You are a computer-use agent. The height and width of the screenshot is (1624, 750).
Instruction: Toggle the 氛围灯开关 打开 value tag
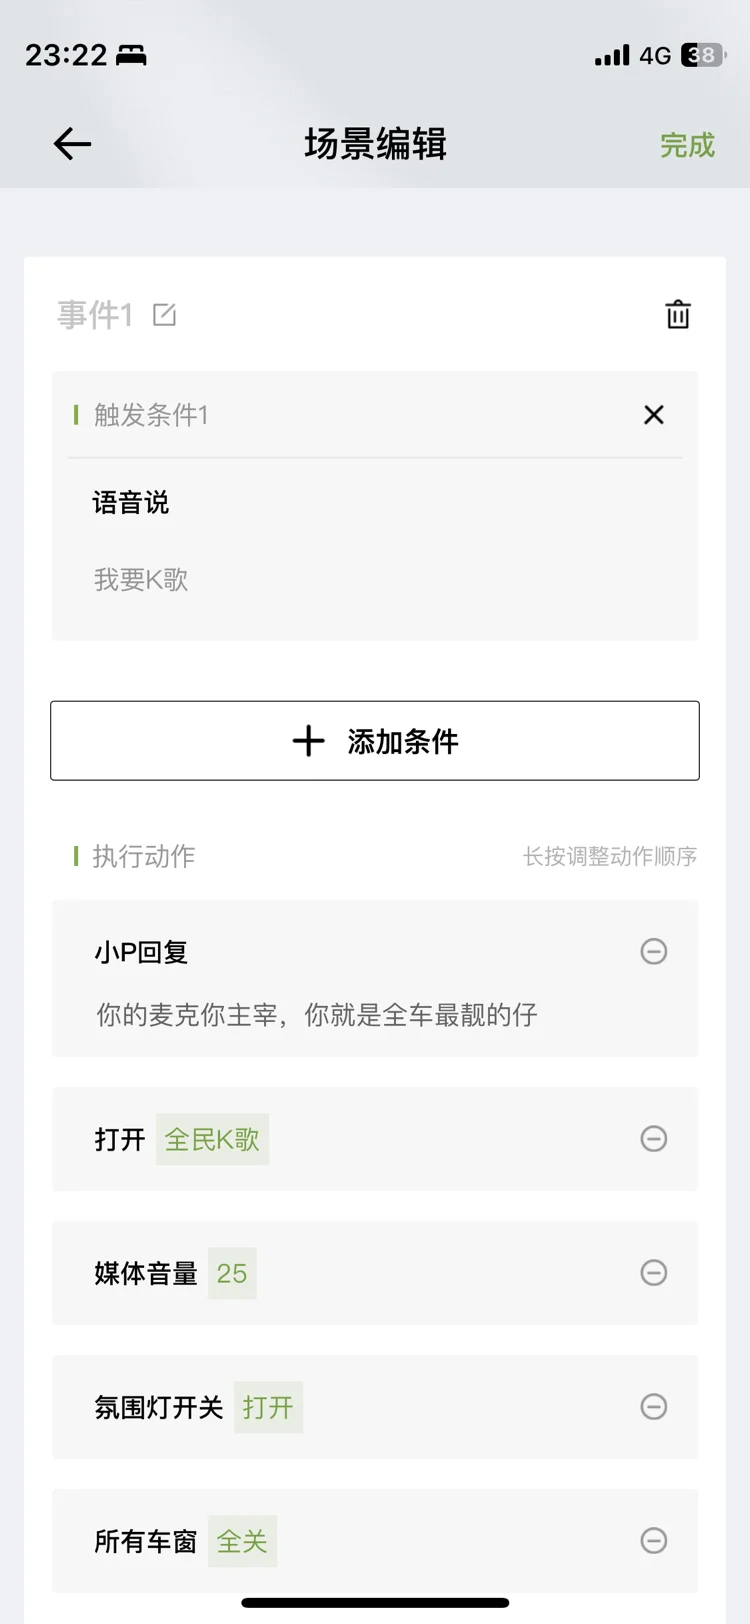[268, 1407]
